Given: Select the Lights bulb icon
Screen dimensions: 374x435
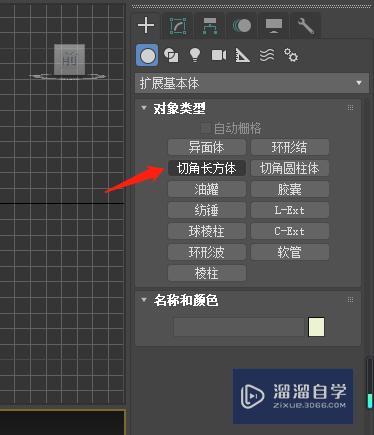Looking at the screenshot, I should [x=195, y=55].
